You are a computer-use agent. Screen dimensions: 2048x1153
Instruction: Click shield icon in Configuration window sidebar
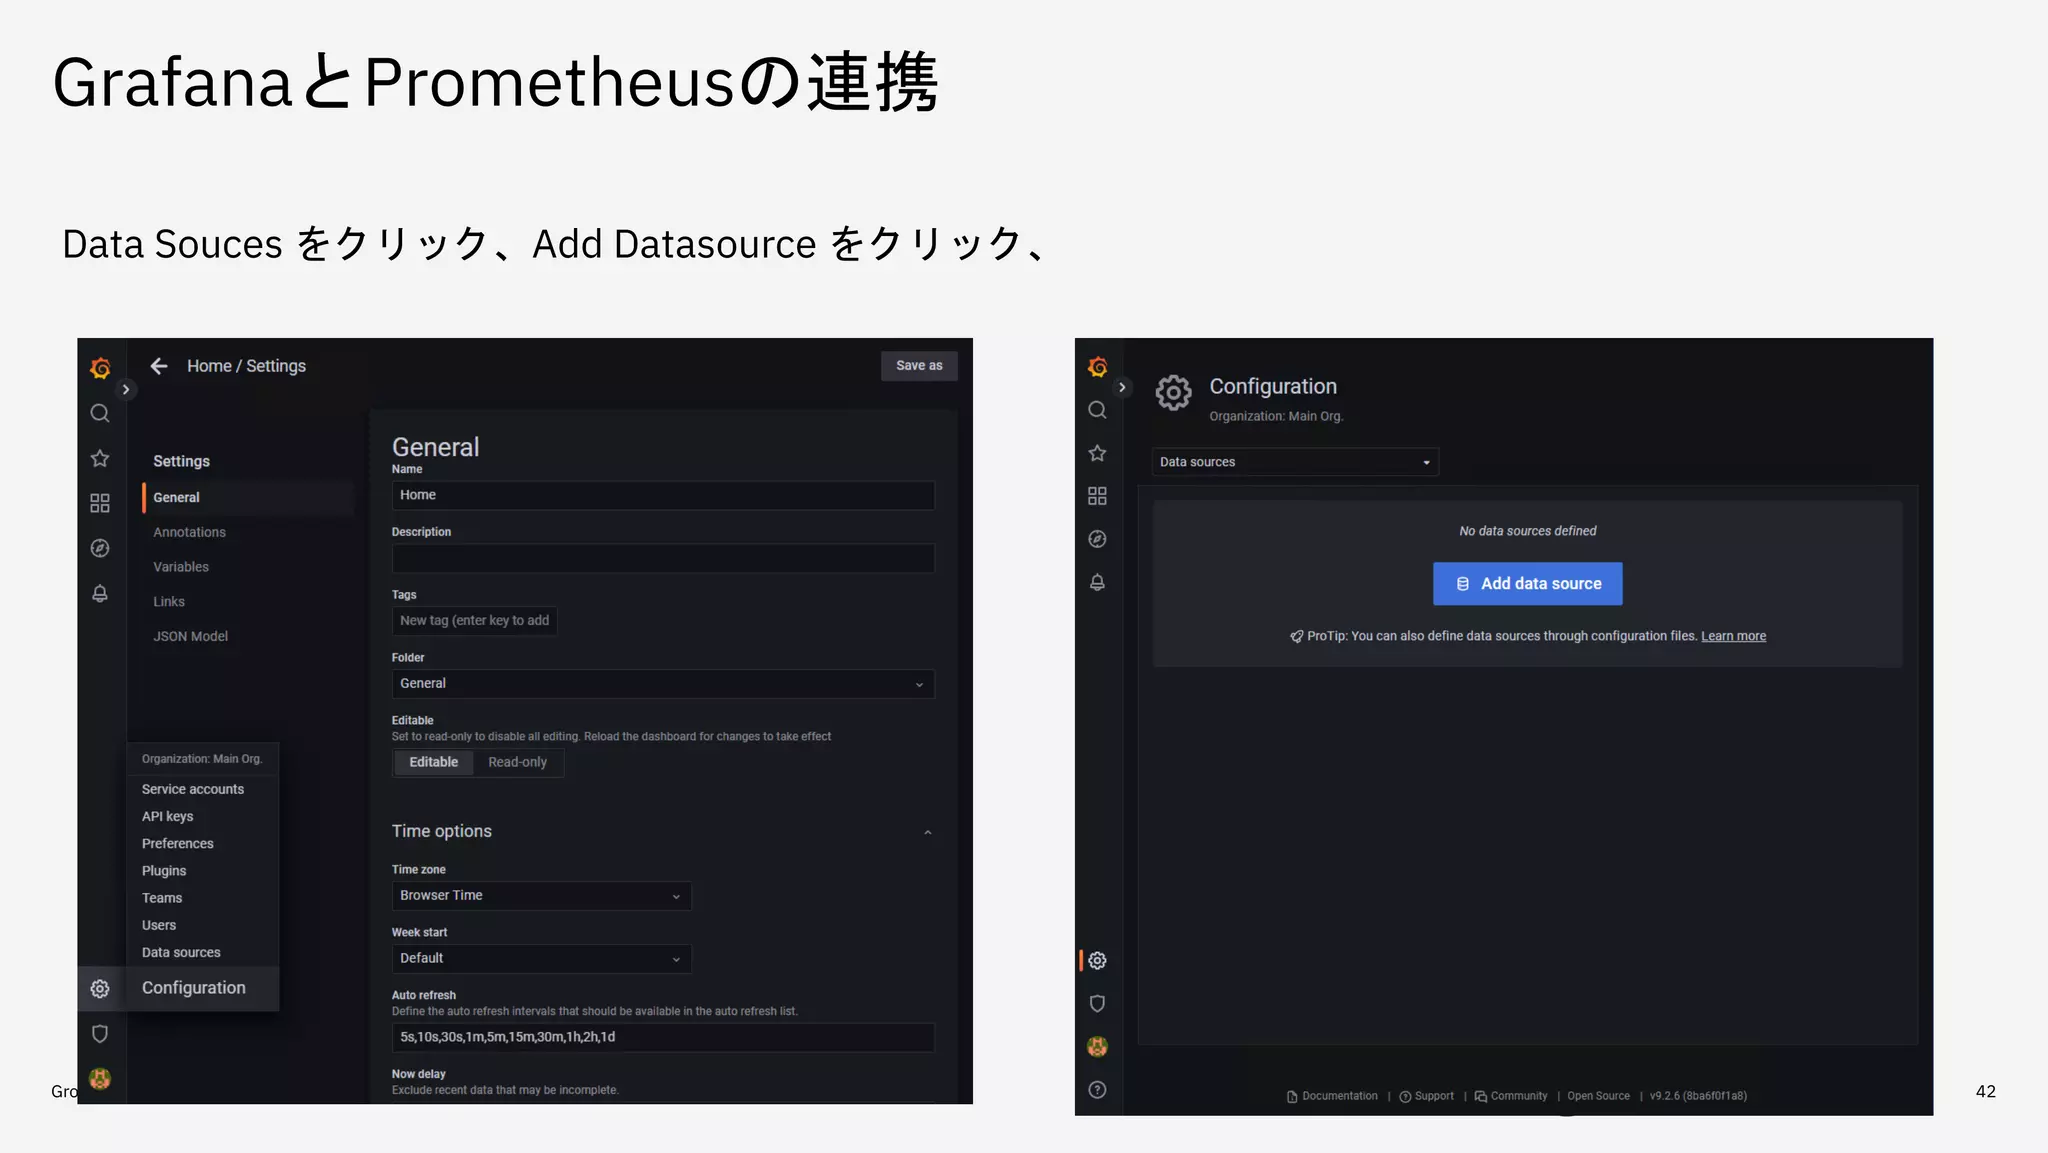[1097, 1004]
